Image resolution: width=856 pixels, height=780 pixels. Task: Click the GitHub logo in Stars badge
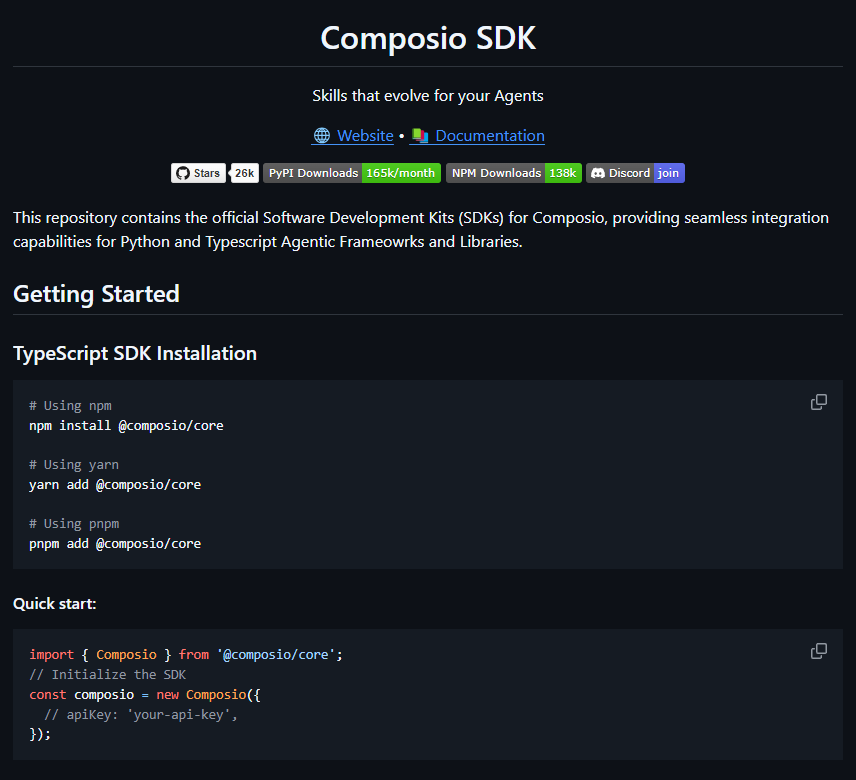click(x=182, y=173)
